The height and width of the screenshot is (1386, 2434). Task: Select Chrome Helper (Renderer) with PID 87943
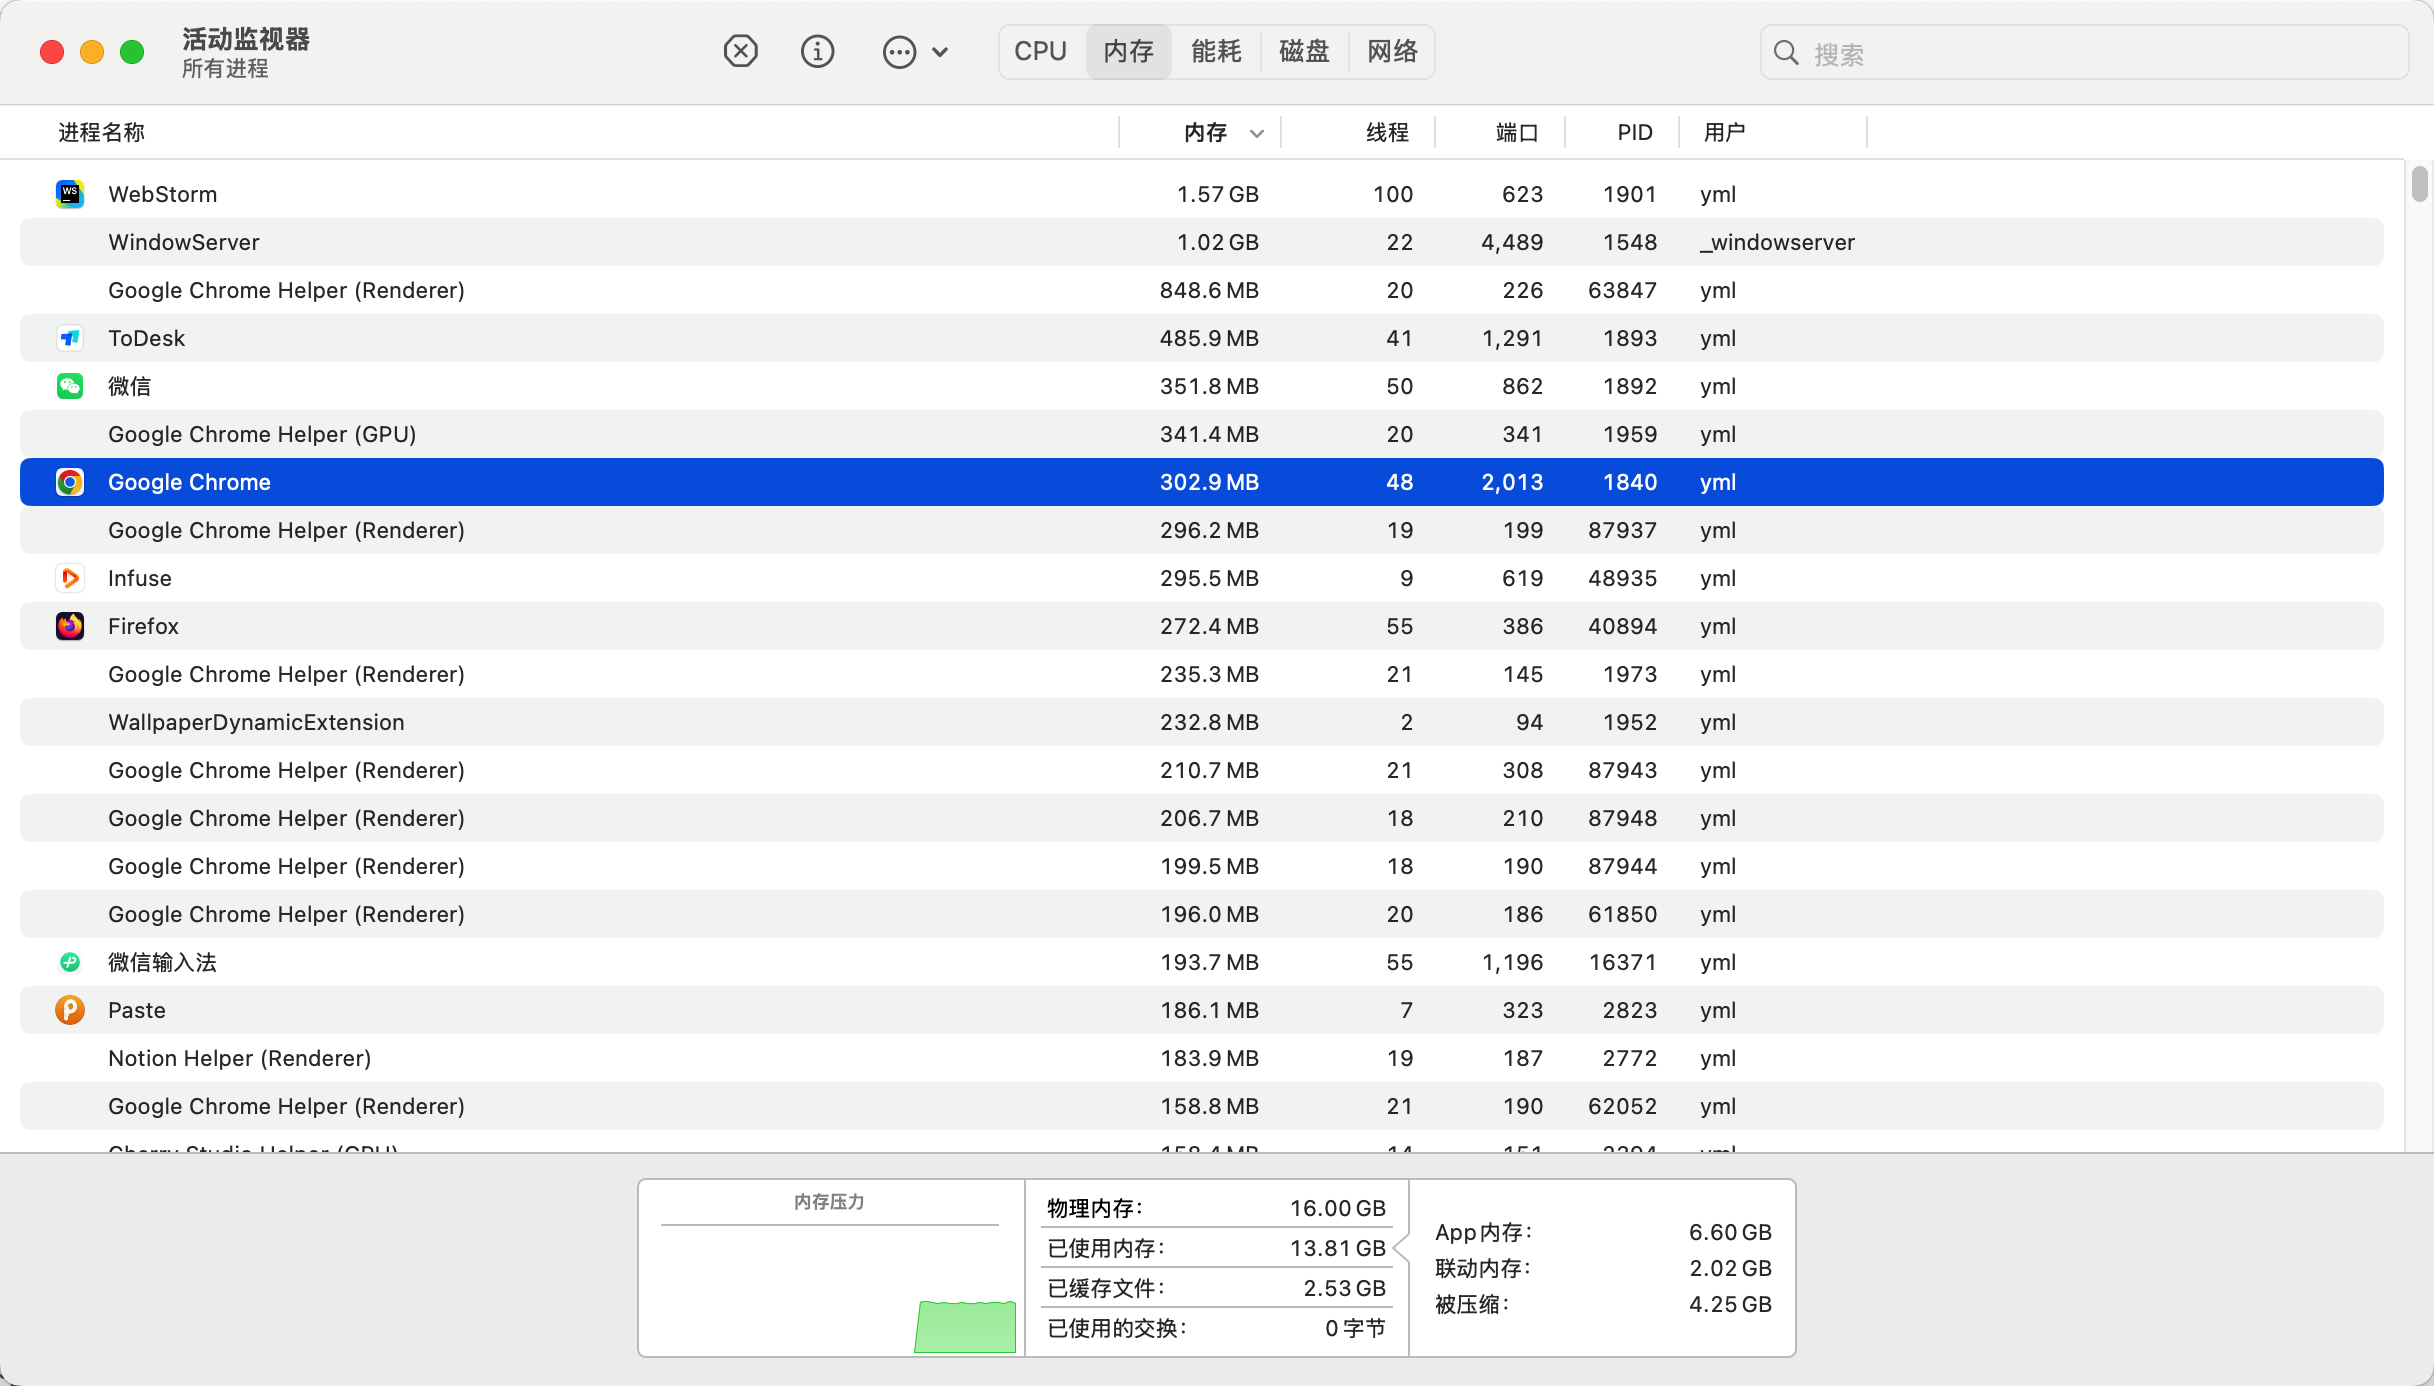1202,770
